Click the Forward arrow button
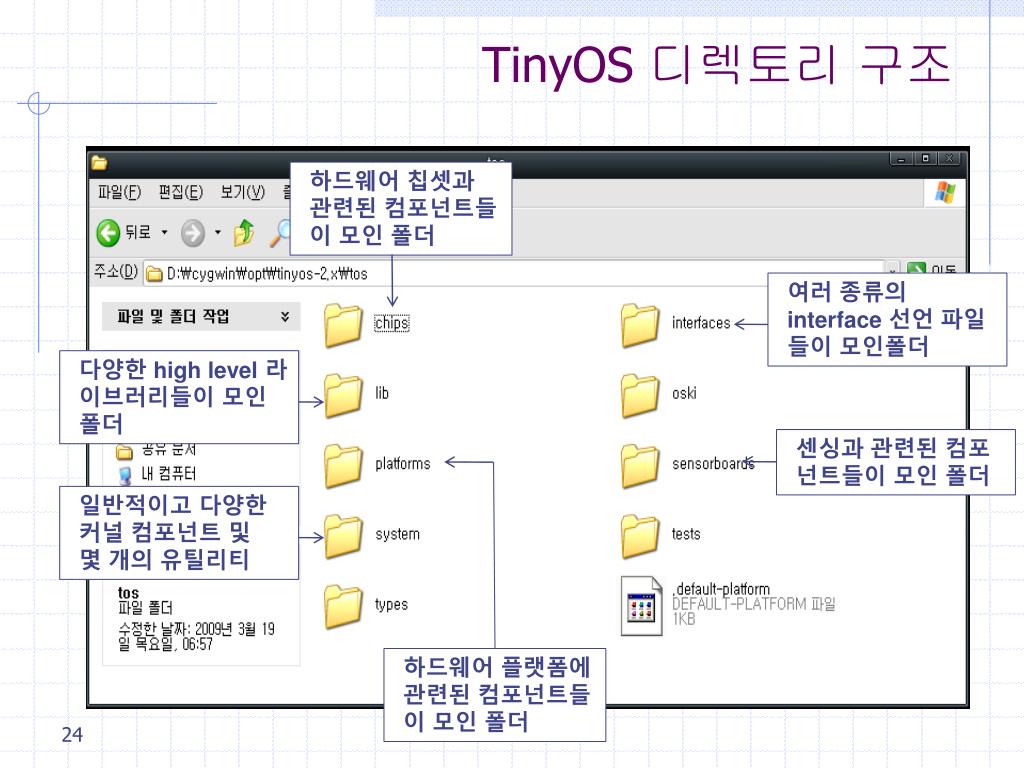Screen dimensions: 1024x768 [193, 232]
